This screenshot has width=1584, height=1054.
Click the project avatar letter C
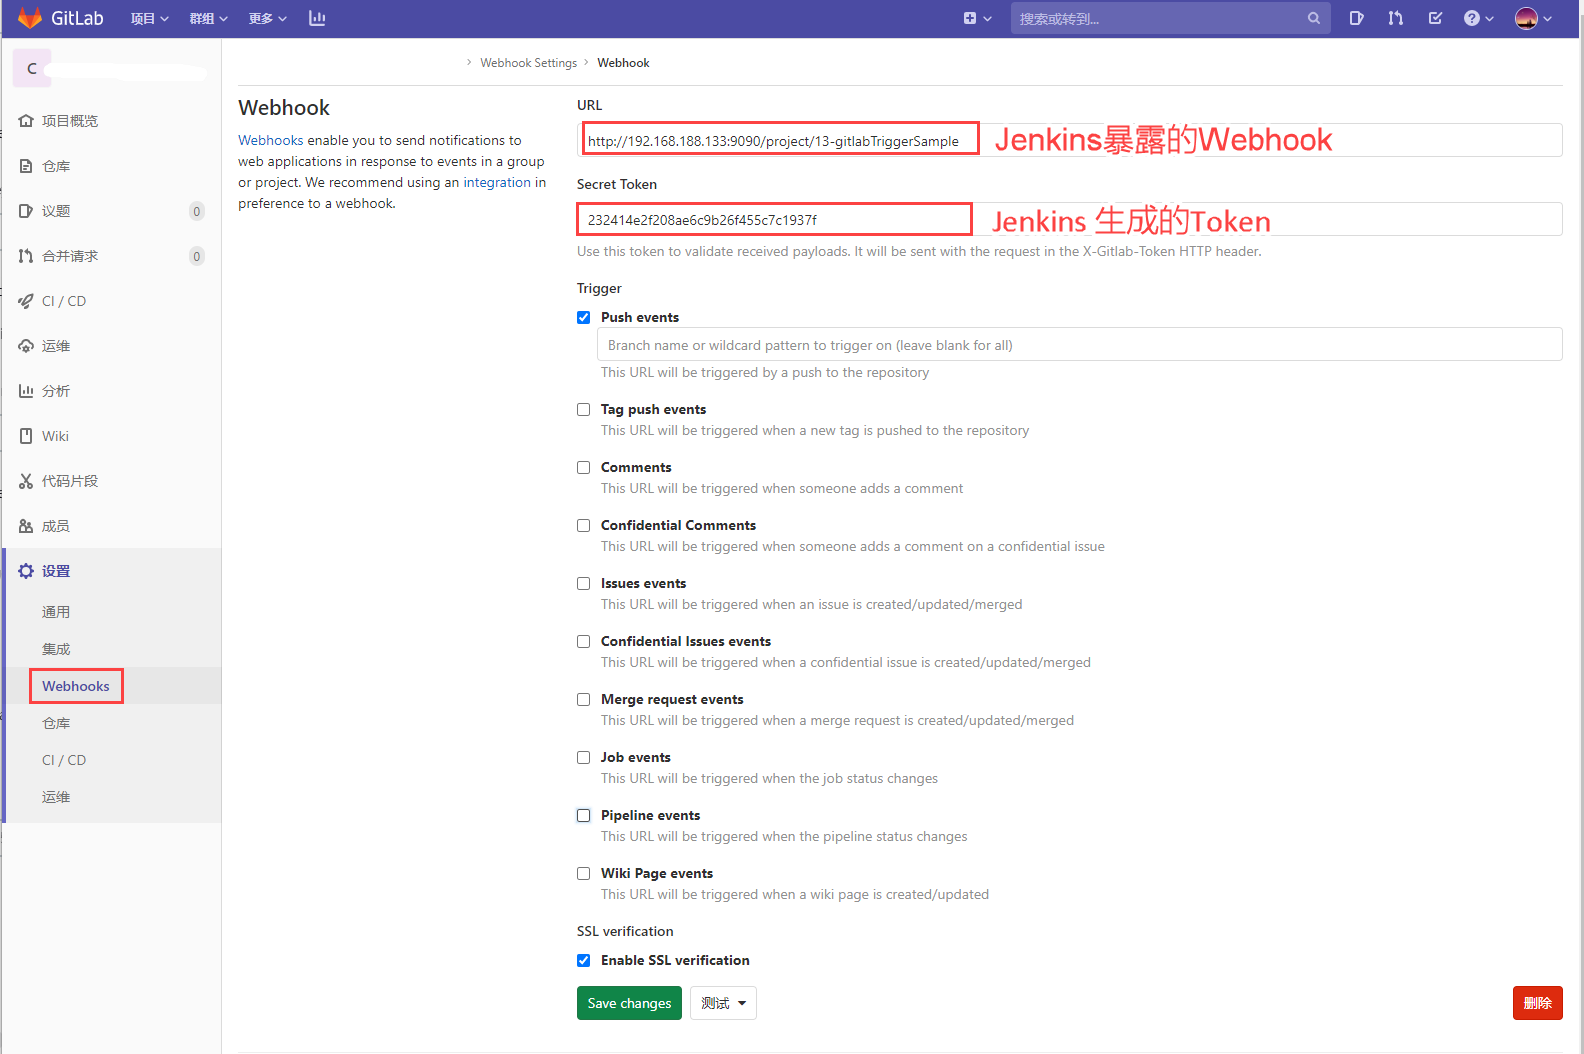32,68
